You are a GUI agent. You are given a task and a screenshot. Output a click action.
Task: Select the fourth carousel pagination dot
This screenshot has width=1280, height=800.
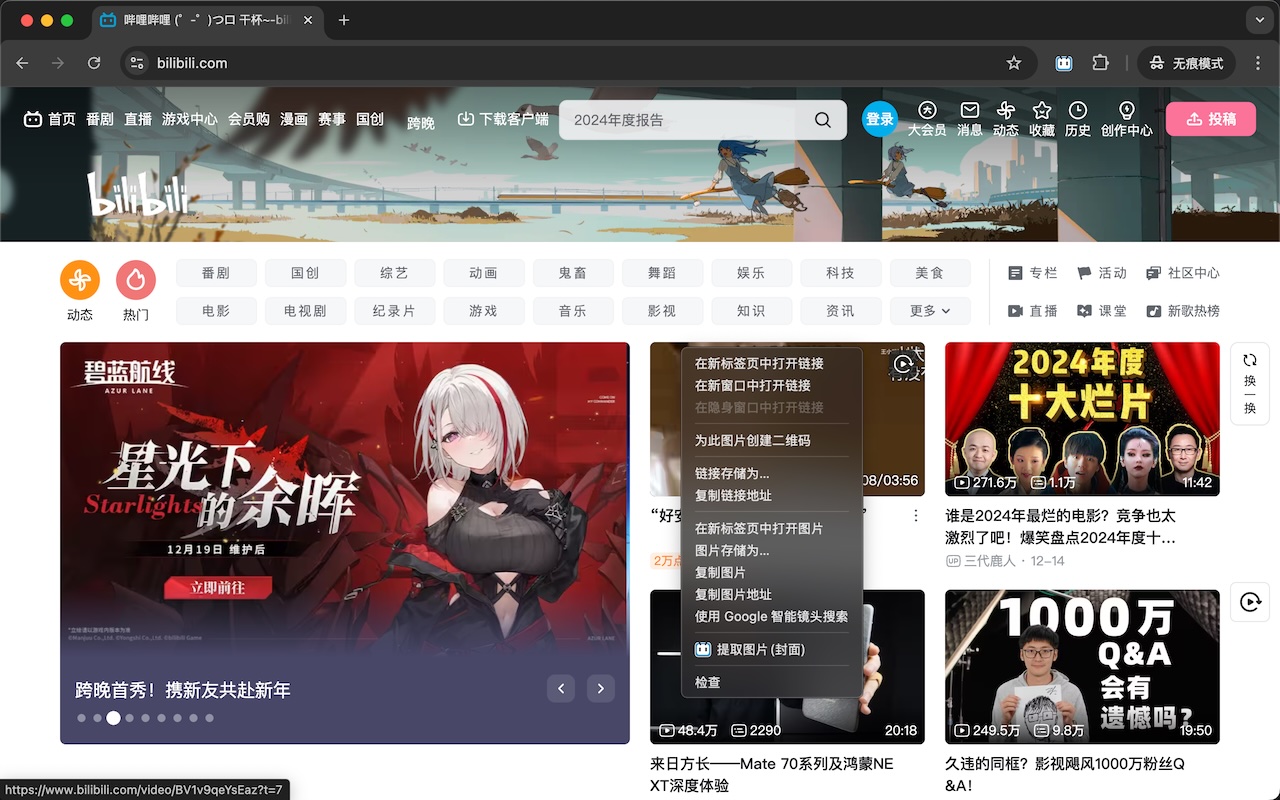(129, 718)
